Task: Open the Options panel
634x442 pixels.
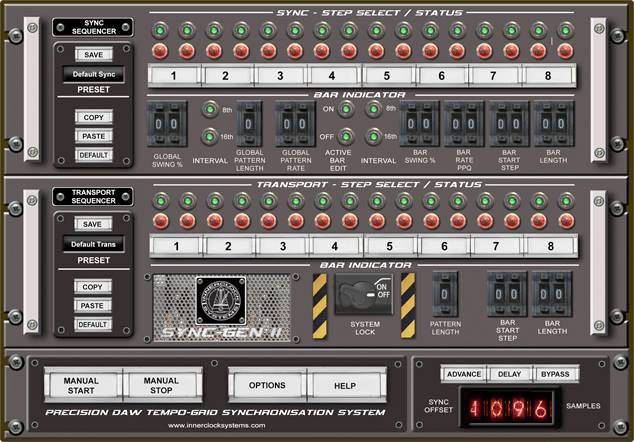Action: 267,385
